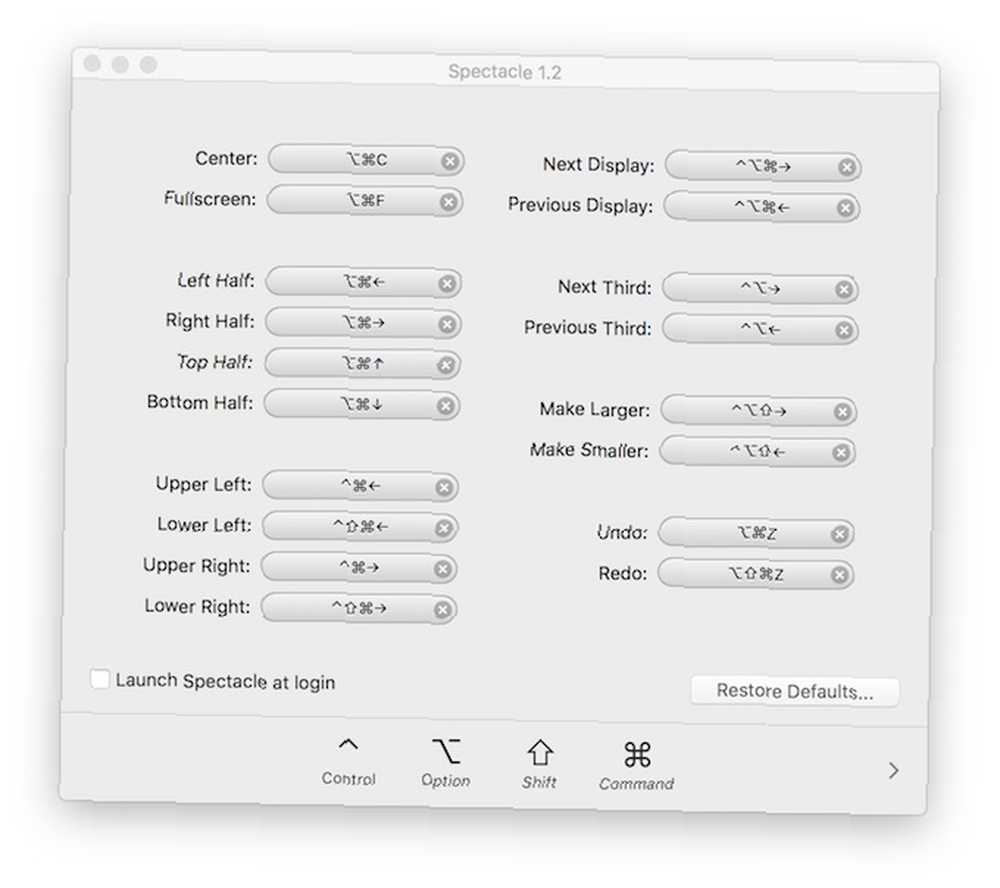Record a new Undo shortcut
The width and height of the screenshot is (1000, 888).
pos(756,533)
